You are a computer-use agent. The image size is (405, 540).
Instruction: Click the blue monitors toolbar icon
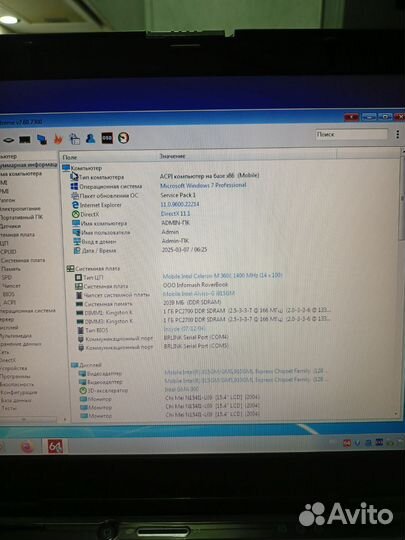(42, 139)
